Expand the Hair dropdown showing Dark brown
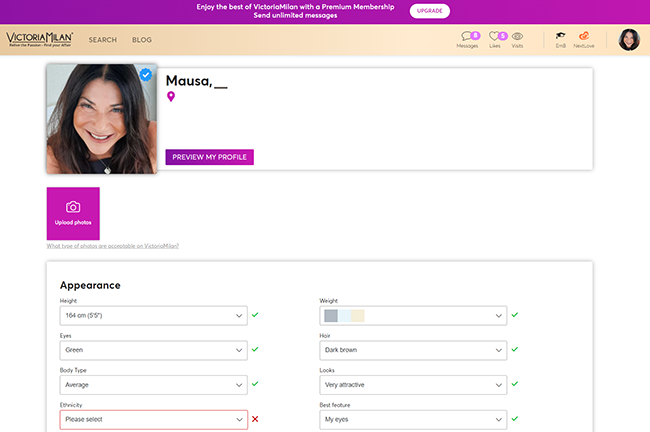The image size is (650, 432). click(413, 350)
